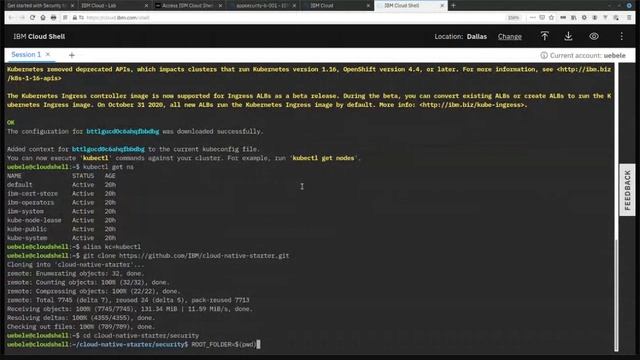Click the kube-node-lease namespace row
640x360 pixels.
(61, 220)
